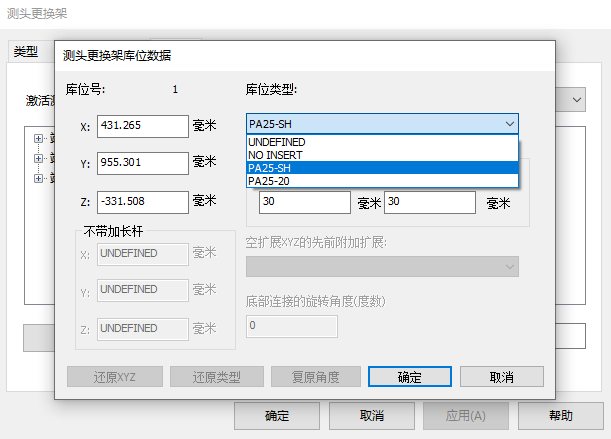The width and height of the screenshot is (611, 439).
Task: Open the dropdown arrow behind the dialog's right edge
Action: tap(577, 100)
